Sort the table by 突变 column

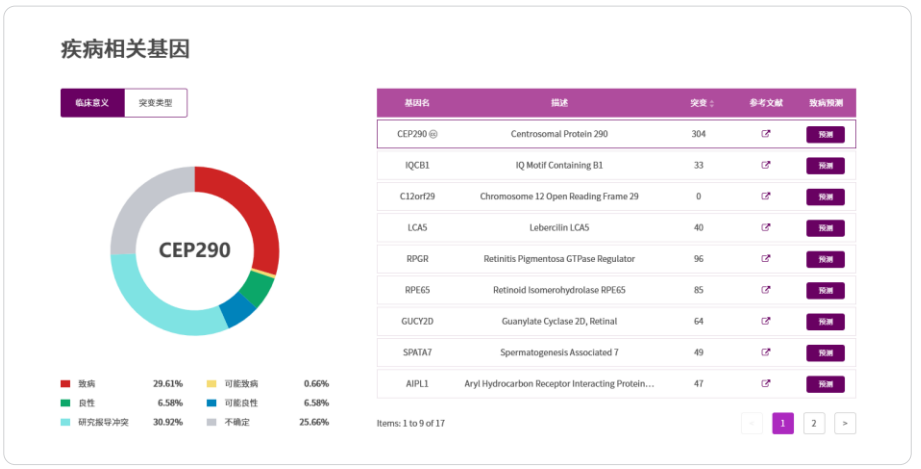click(702, 103)
